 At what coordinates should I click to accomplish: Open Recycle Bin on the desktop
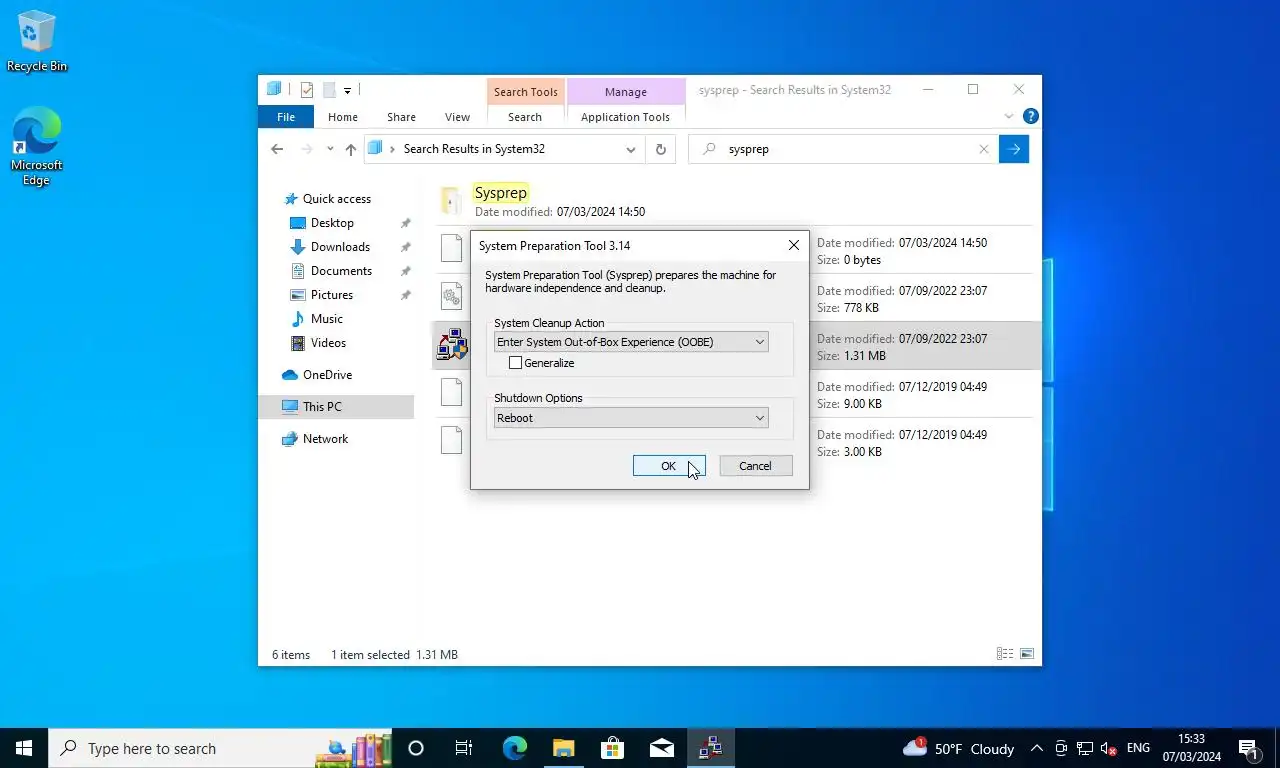(37, 42)
